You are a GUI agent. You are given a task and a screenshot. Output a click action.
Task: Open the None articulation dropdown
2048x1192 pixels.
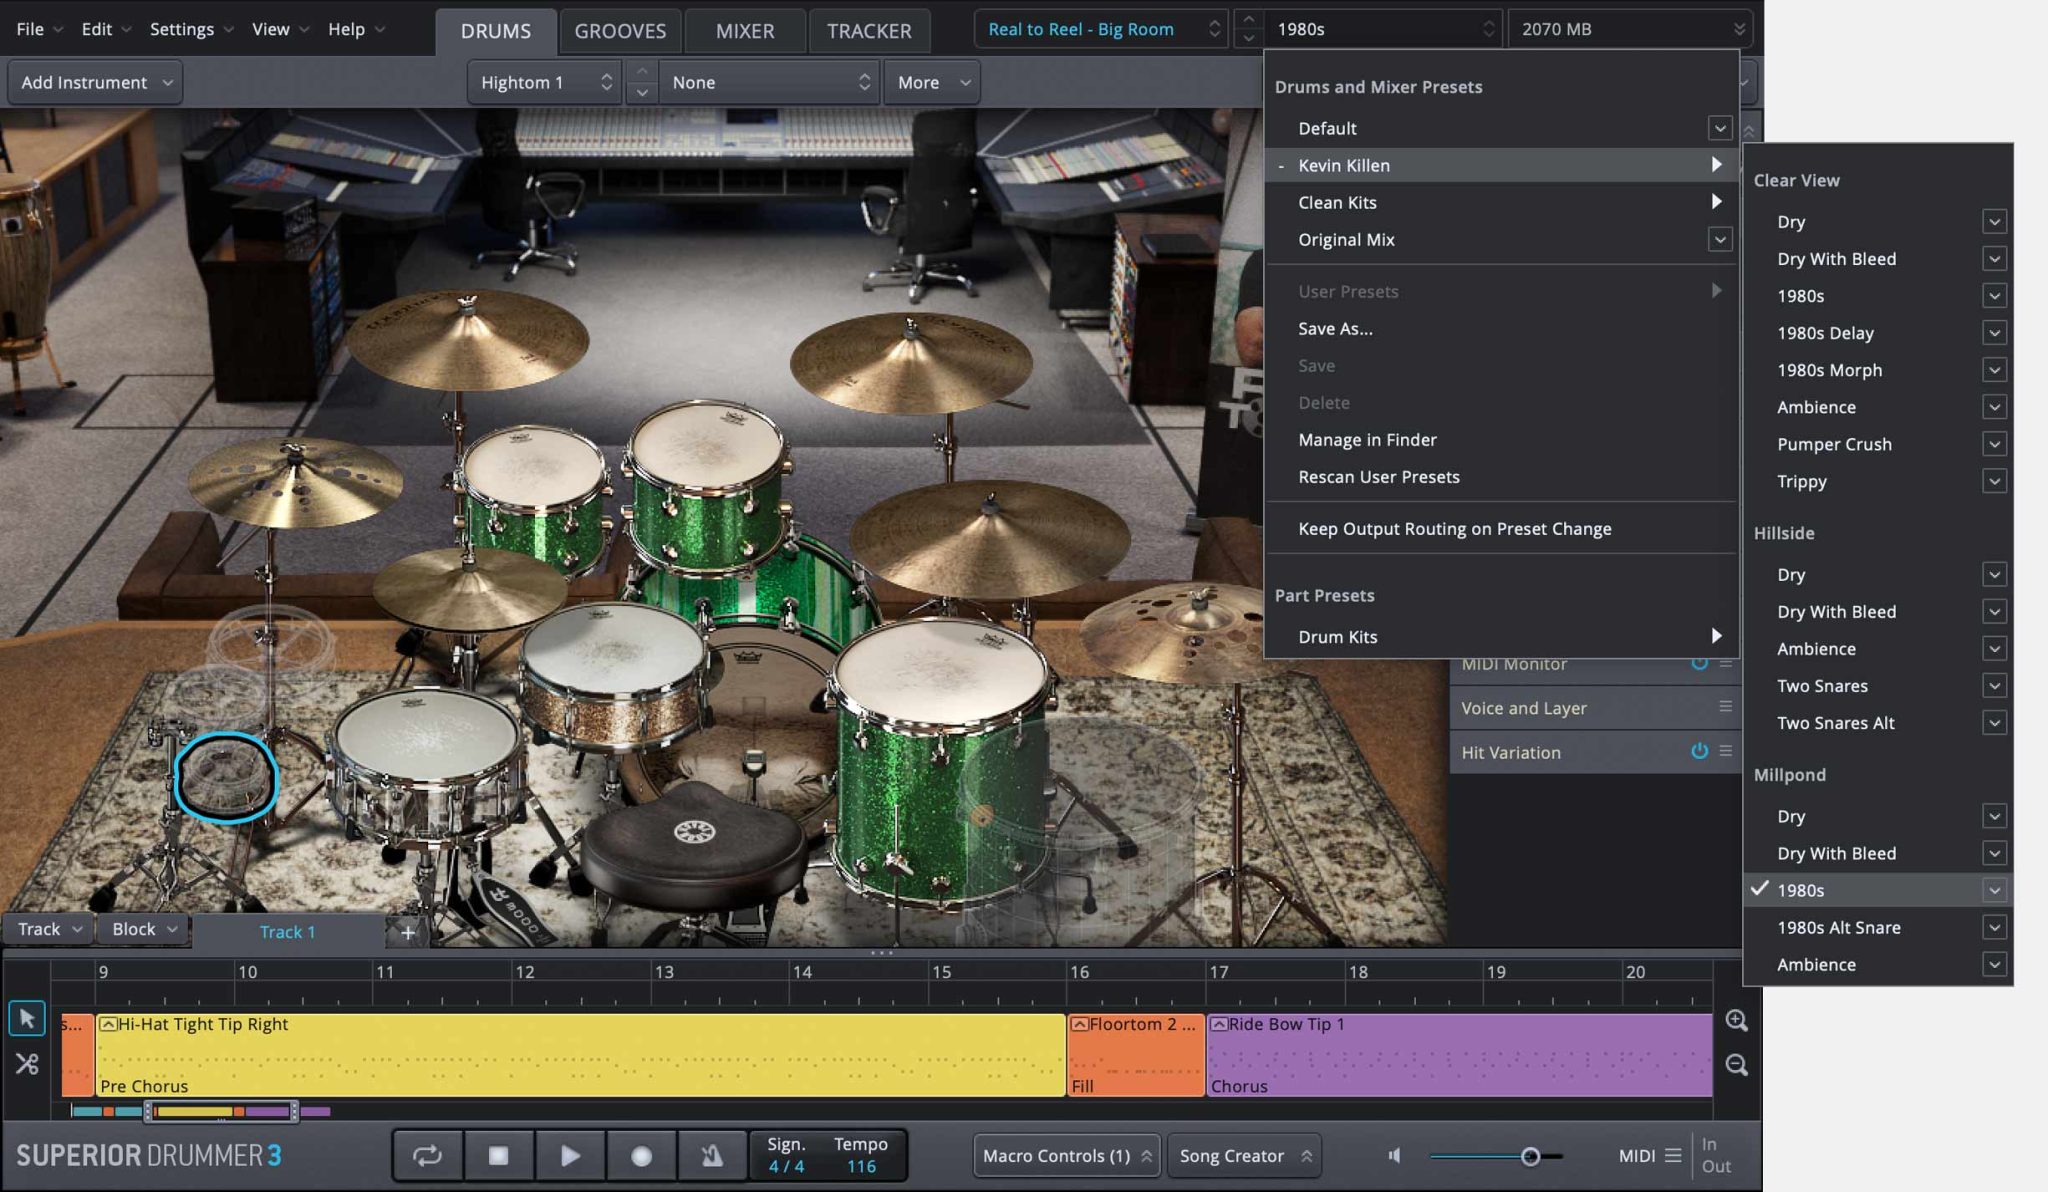[x=769, y=82]
